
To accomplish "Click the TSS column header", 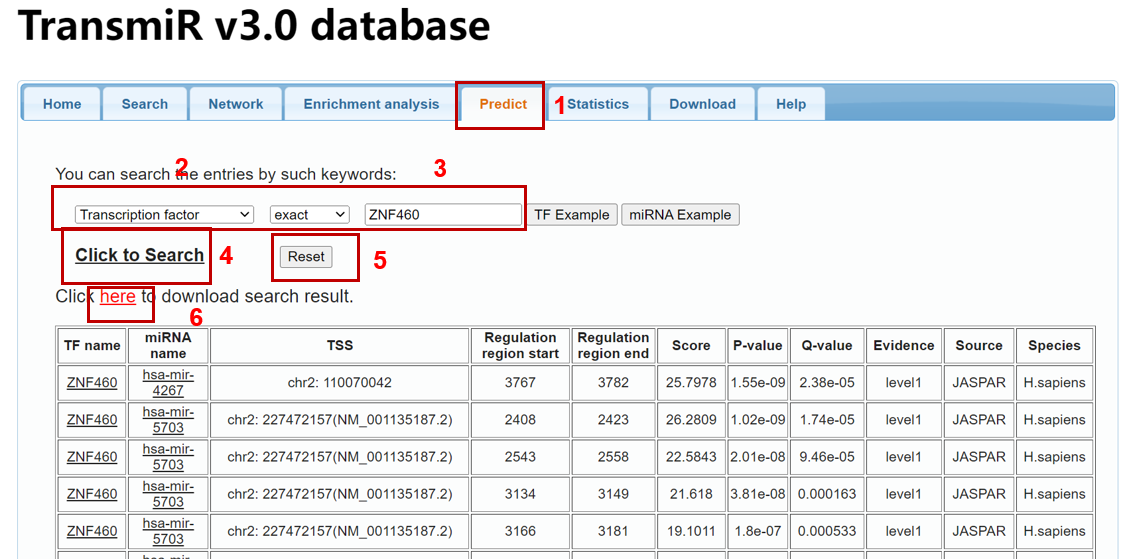I will click(339, 345).
